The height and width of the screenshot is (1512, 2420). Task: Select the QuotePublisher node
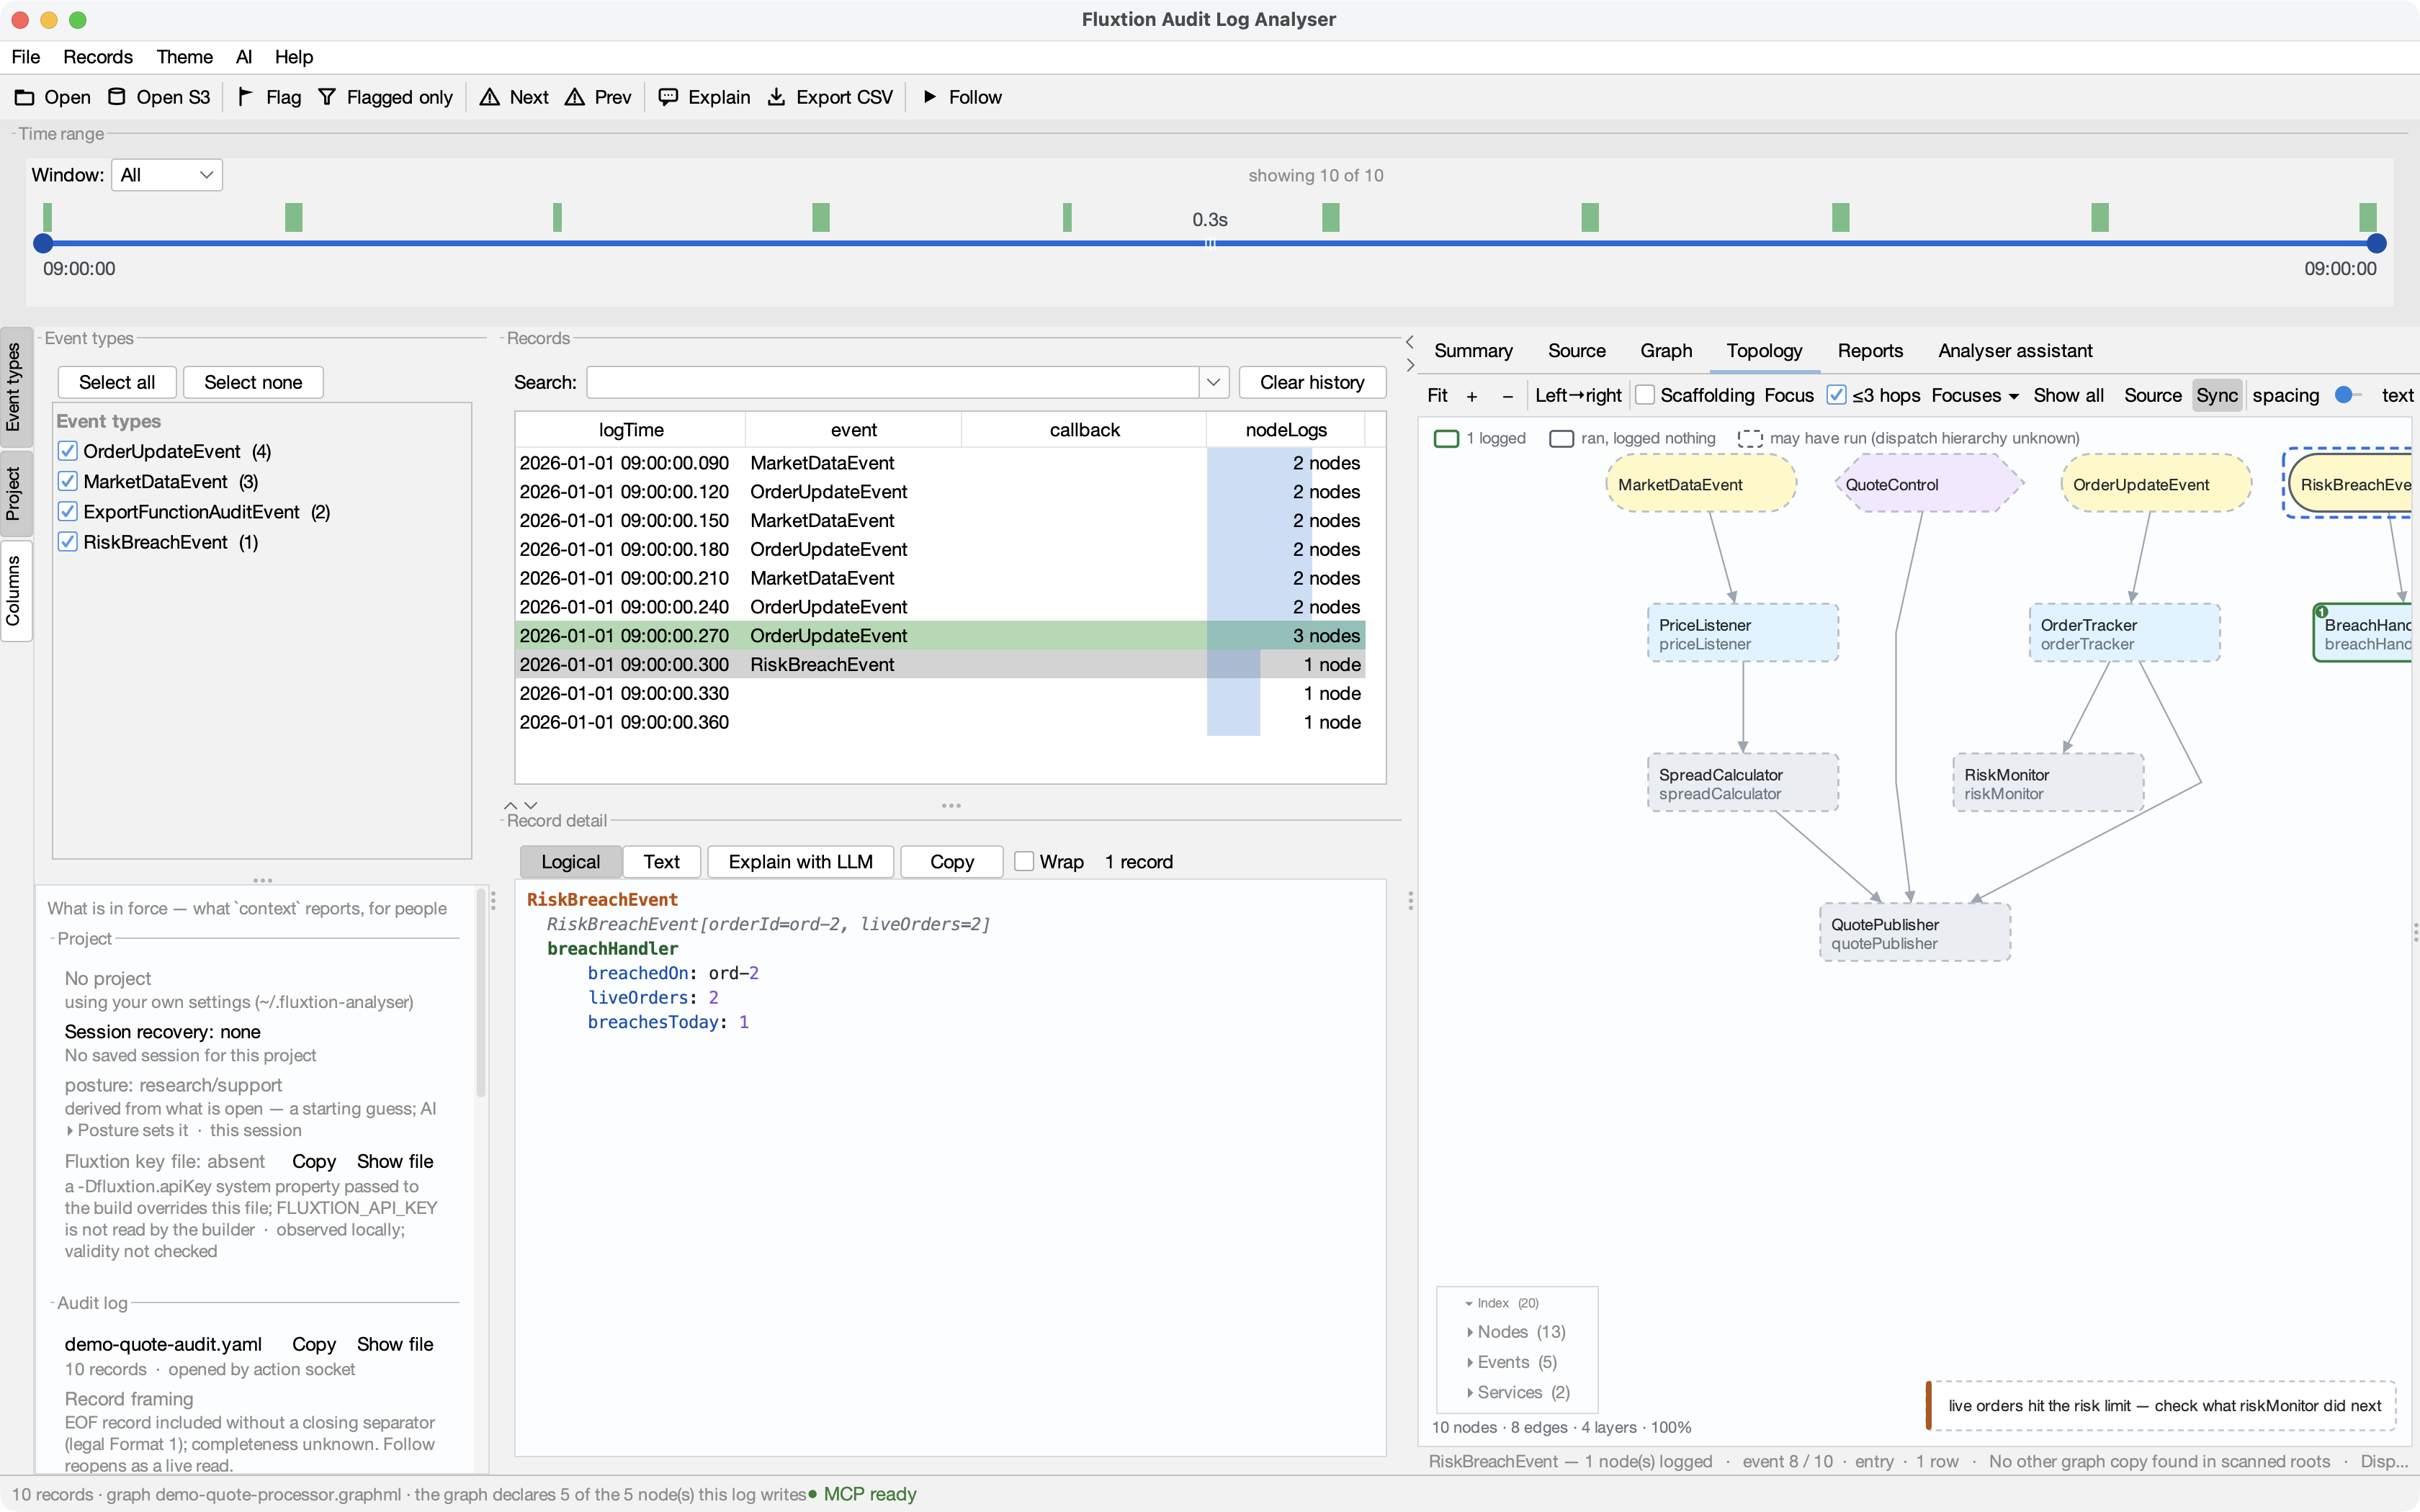click(x=1915, y=933)
